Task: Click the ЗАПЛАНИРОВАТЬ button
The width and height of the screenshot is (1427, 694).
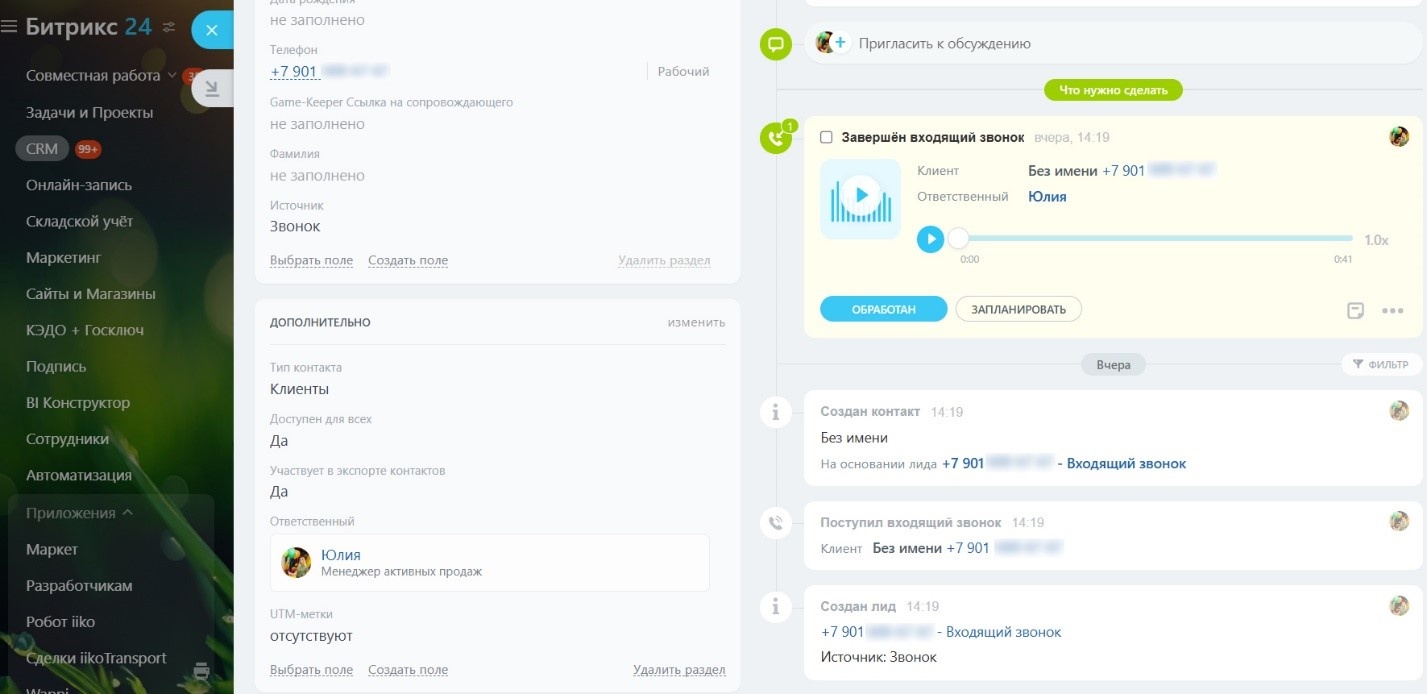Action: [x=1018, y=309]
